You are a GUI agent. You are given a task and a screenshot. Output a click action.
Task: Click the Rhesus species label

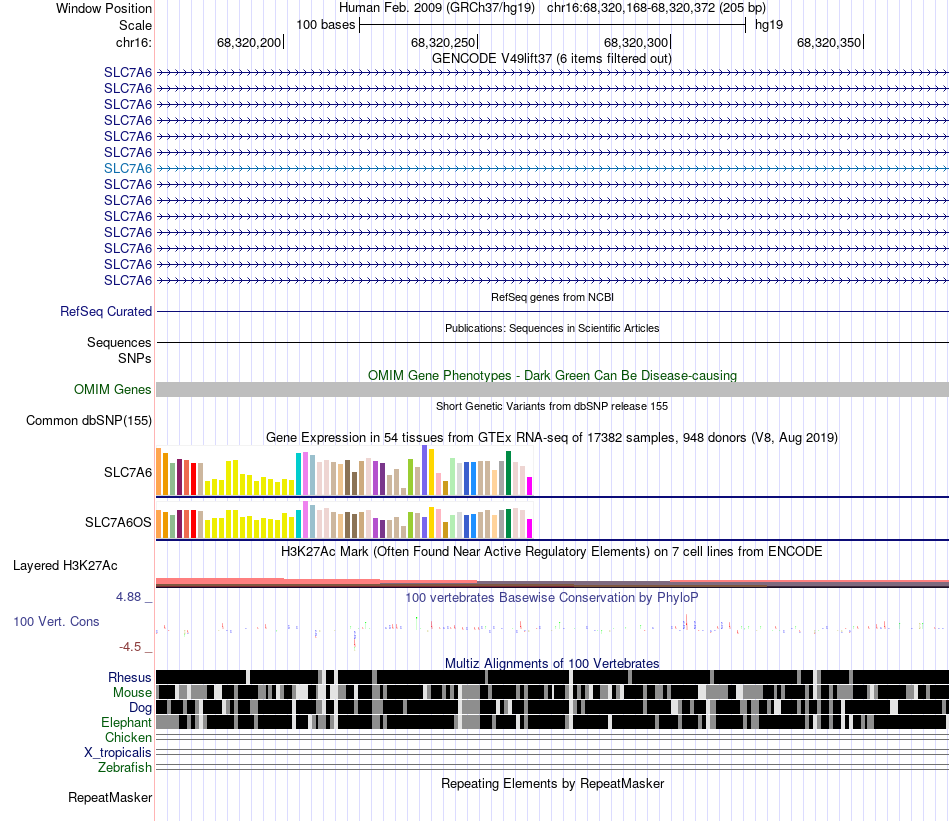click(x=130, y=677)
